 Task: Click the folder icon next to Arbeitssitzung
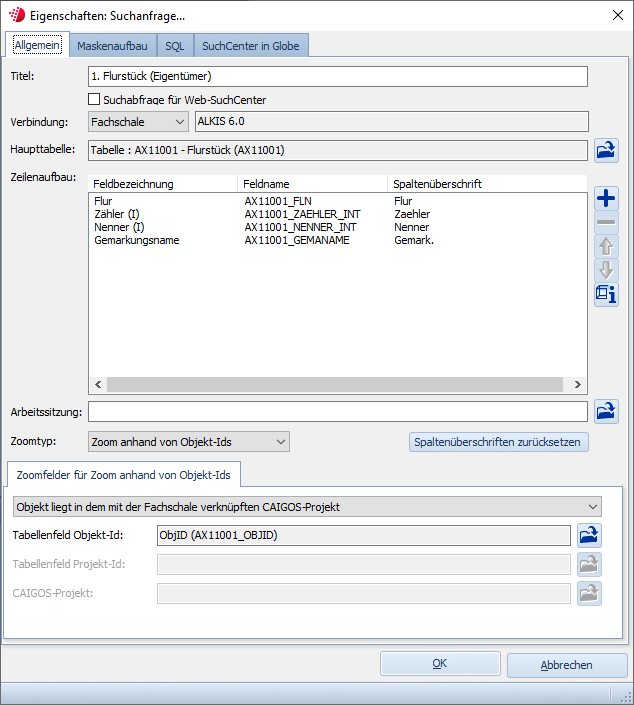[606, 411]
